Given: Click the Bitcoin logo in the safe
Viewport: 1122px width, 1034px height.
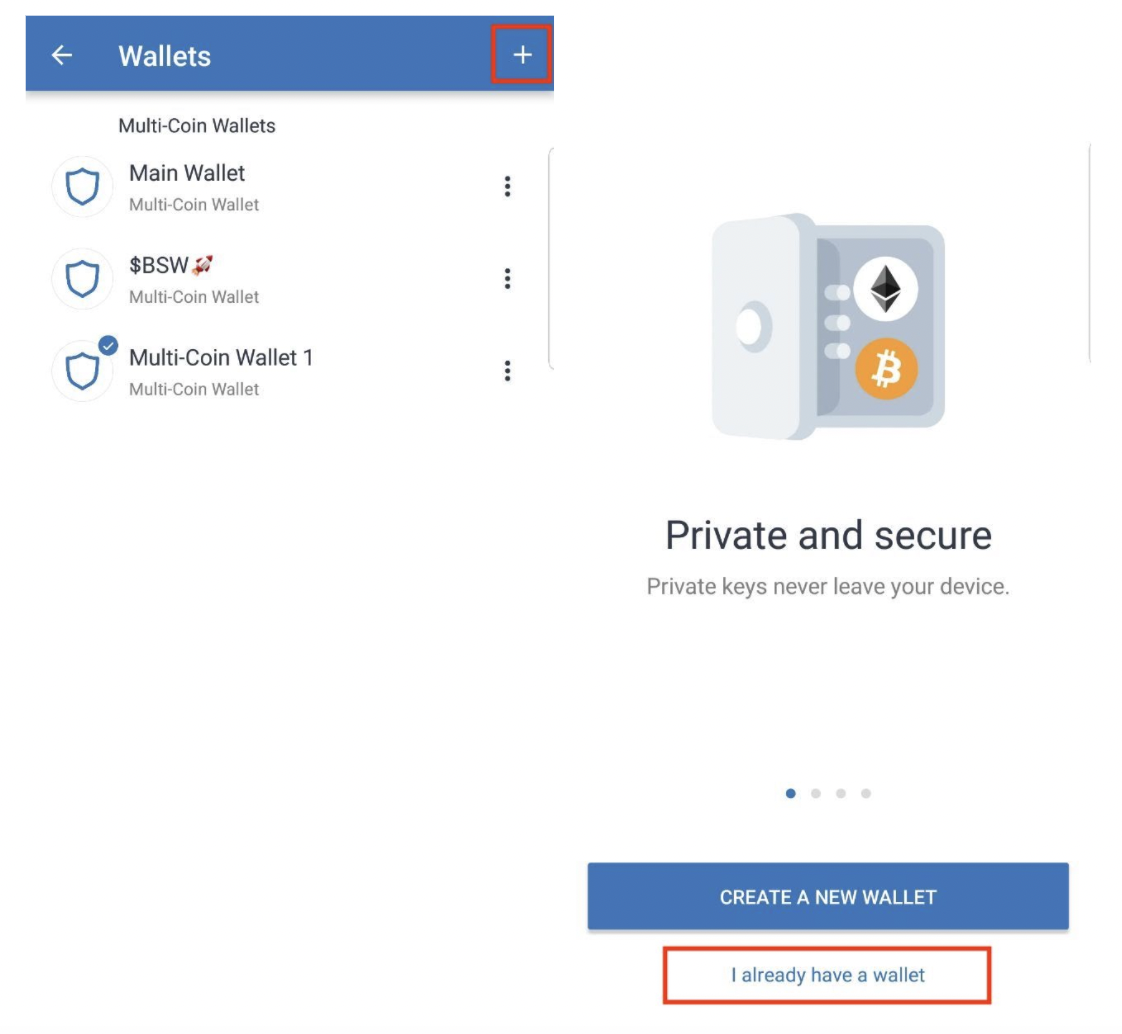Looking at the screenshot, I should click(x=886, y=370).
